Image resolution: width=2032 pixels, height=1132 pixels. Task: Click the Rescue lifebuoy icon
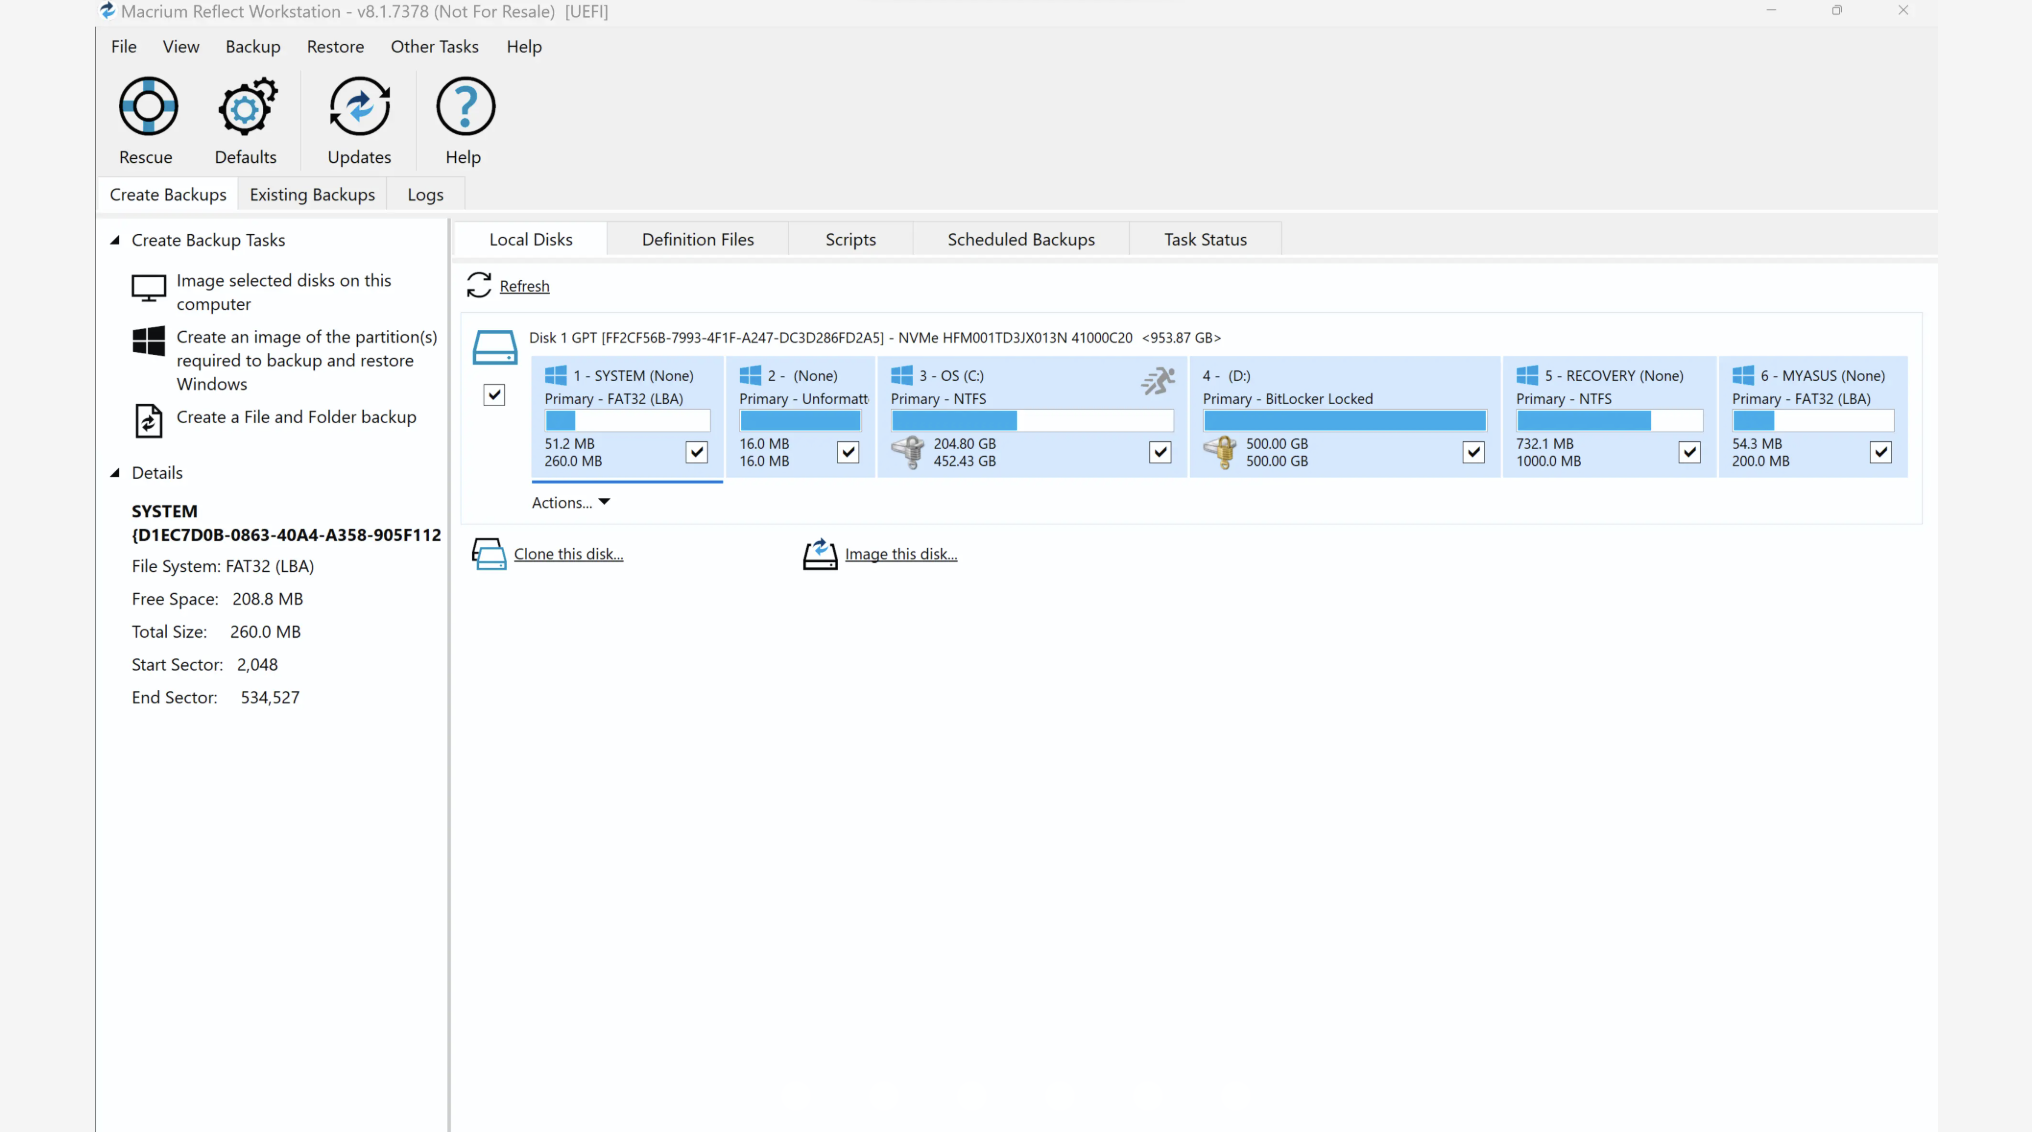tap(148, 106)
